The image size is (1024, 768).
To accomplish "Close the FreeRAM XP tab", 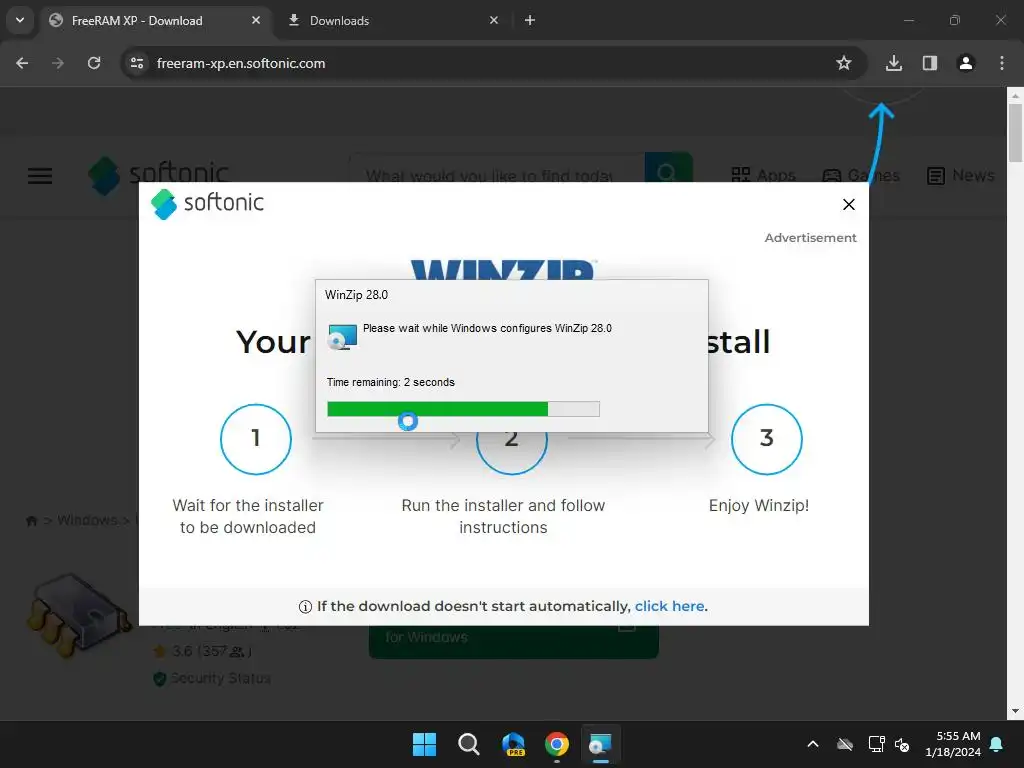I will [x=256, y=20].
